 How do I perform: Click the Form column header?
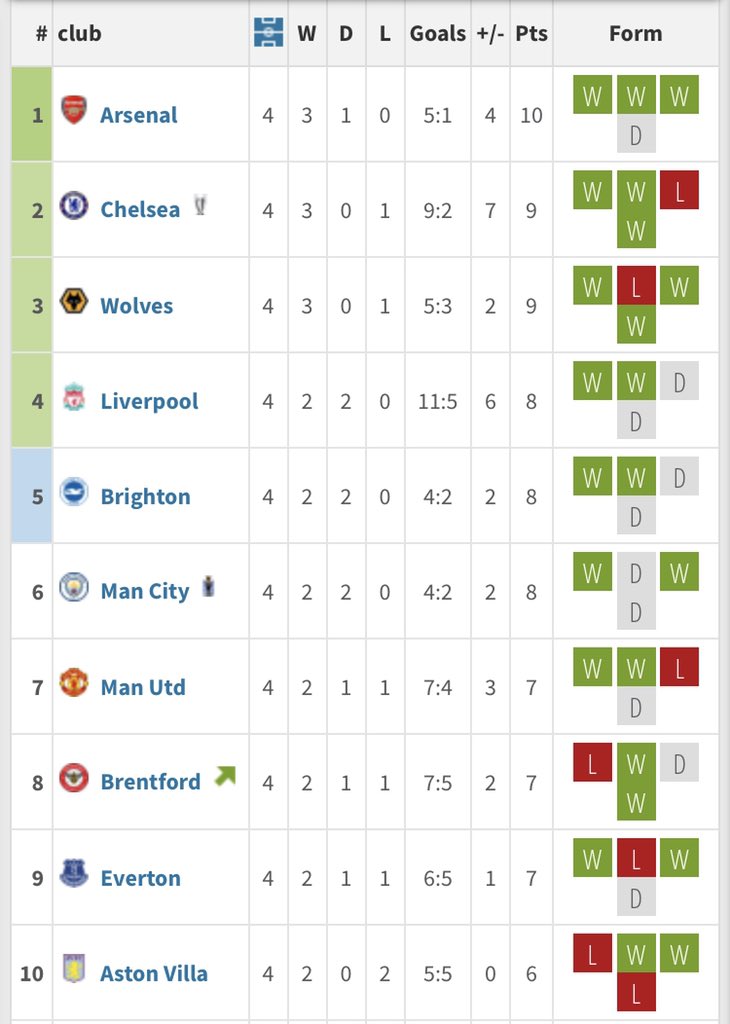635,33
